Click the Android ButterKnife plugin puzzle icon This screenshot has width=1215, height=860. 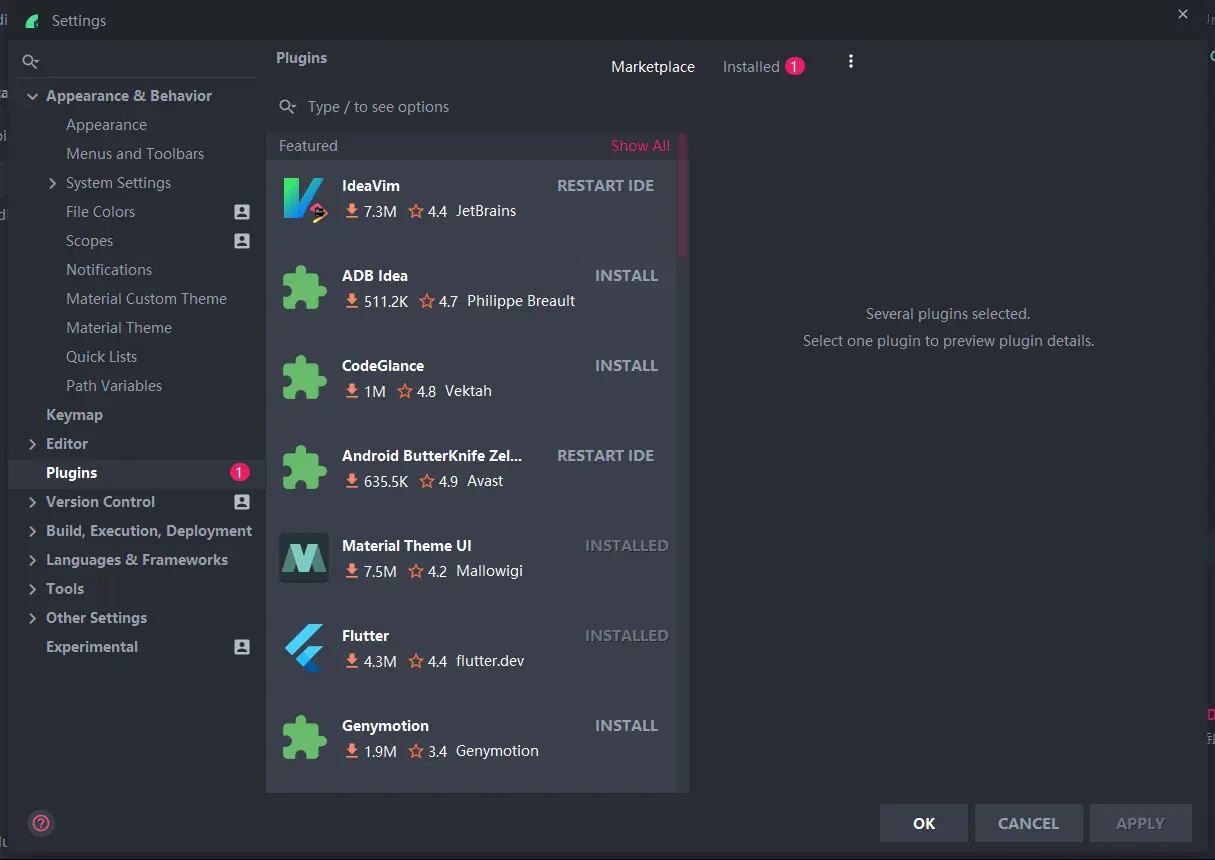click(x=304, y=468)
